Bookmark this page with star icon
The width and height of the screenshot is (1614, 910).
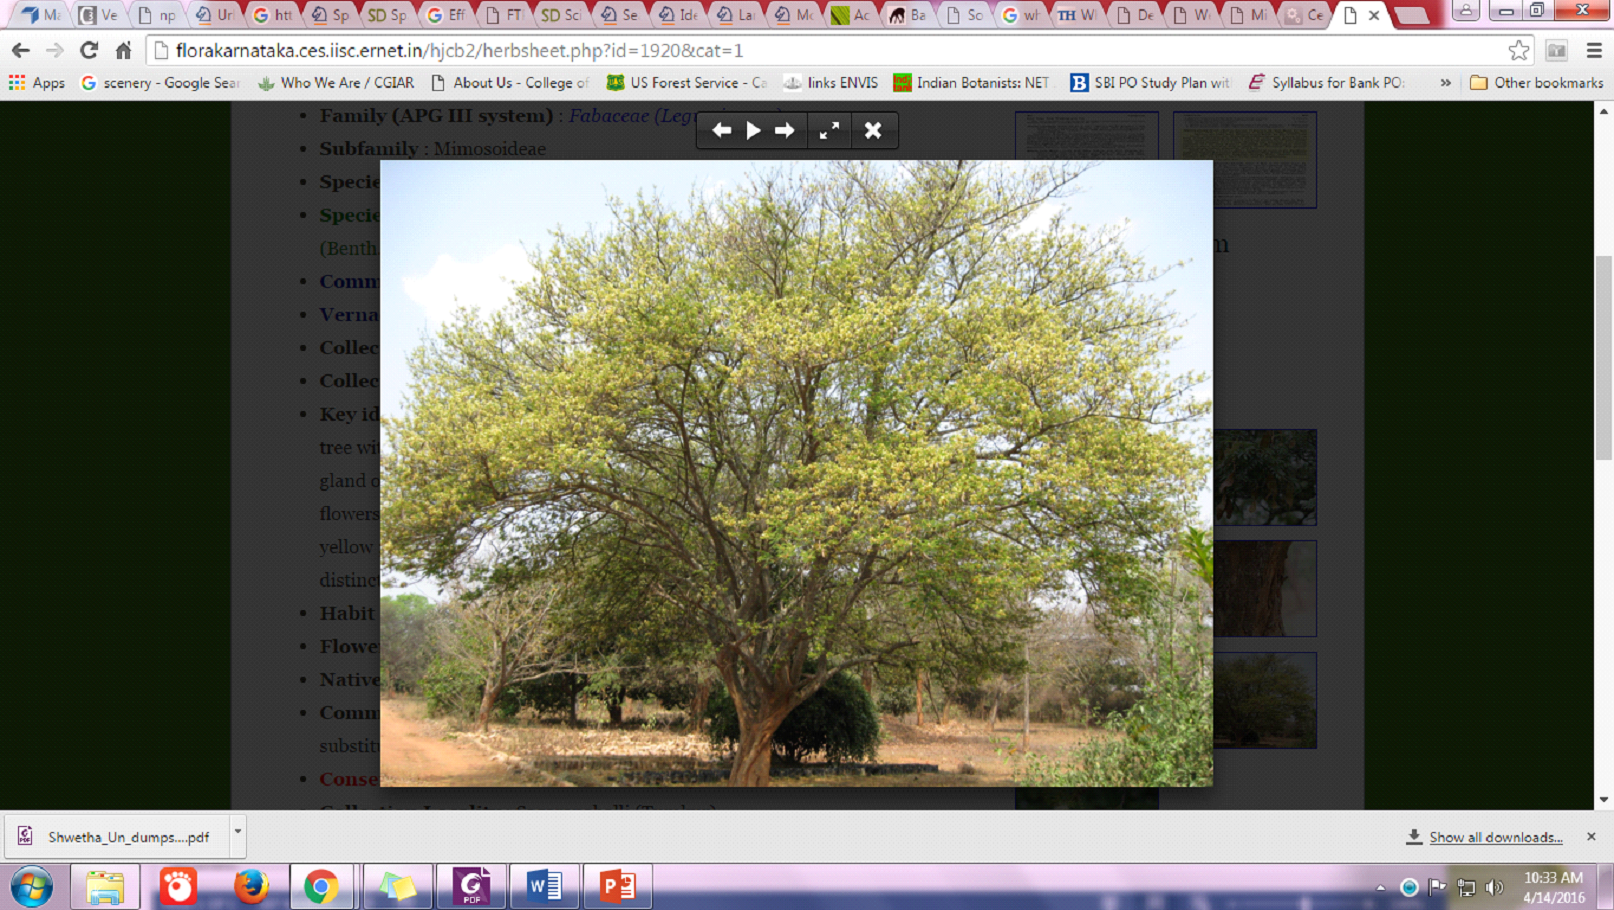[1518, 50]
